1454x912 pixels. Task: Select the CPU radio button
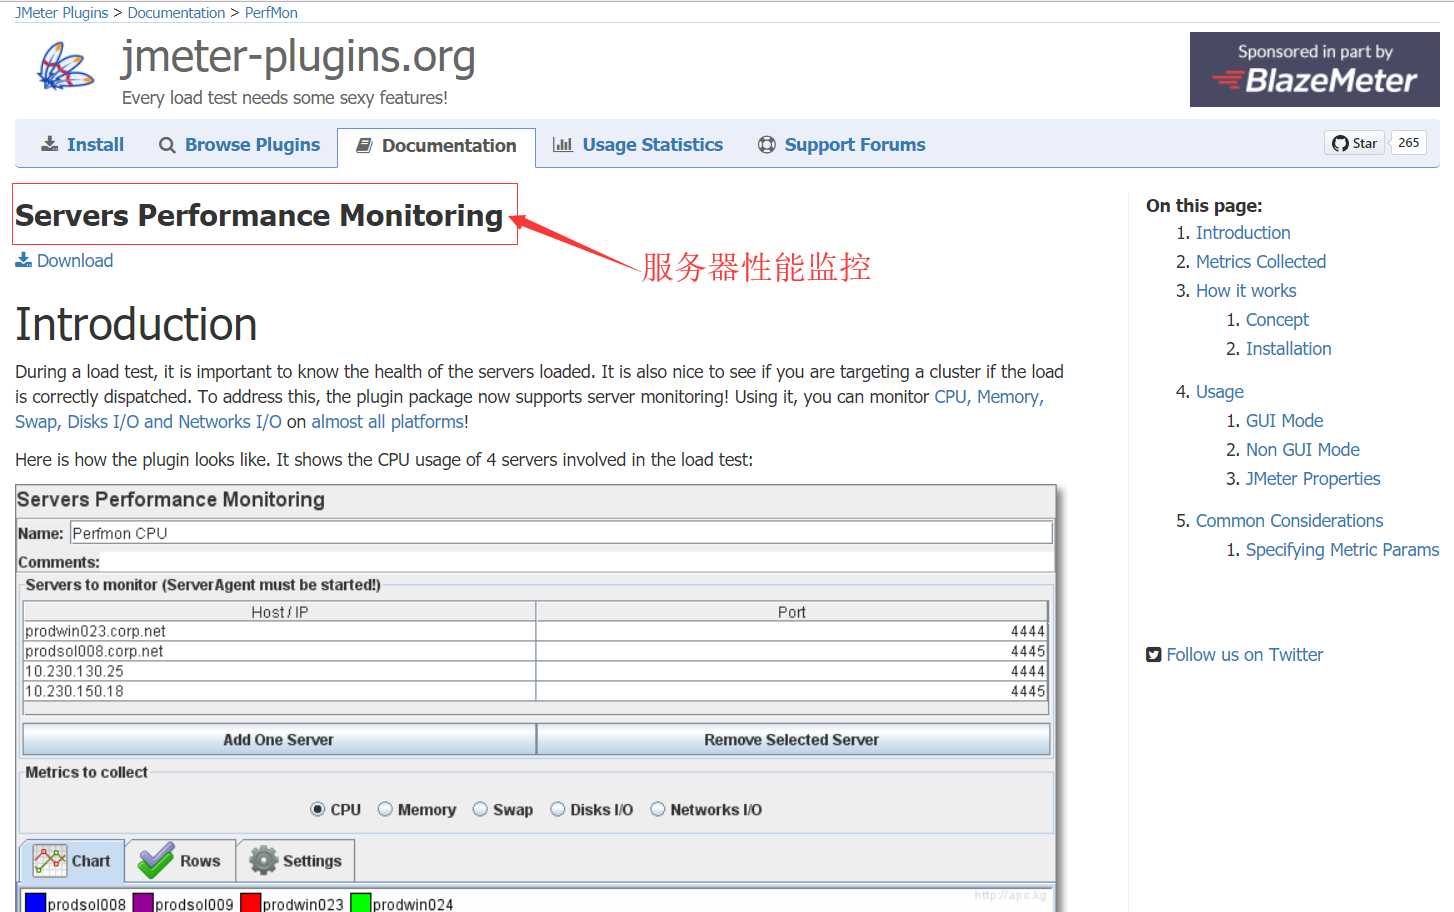tap(318, 809)
